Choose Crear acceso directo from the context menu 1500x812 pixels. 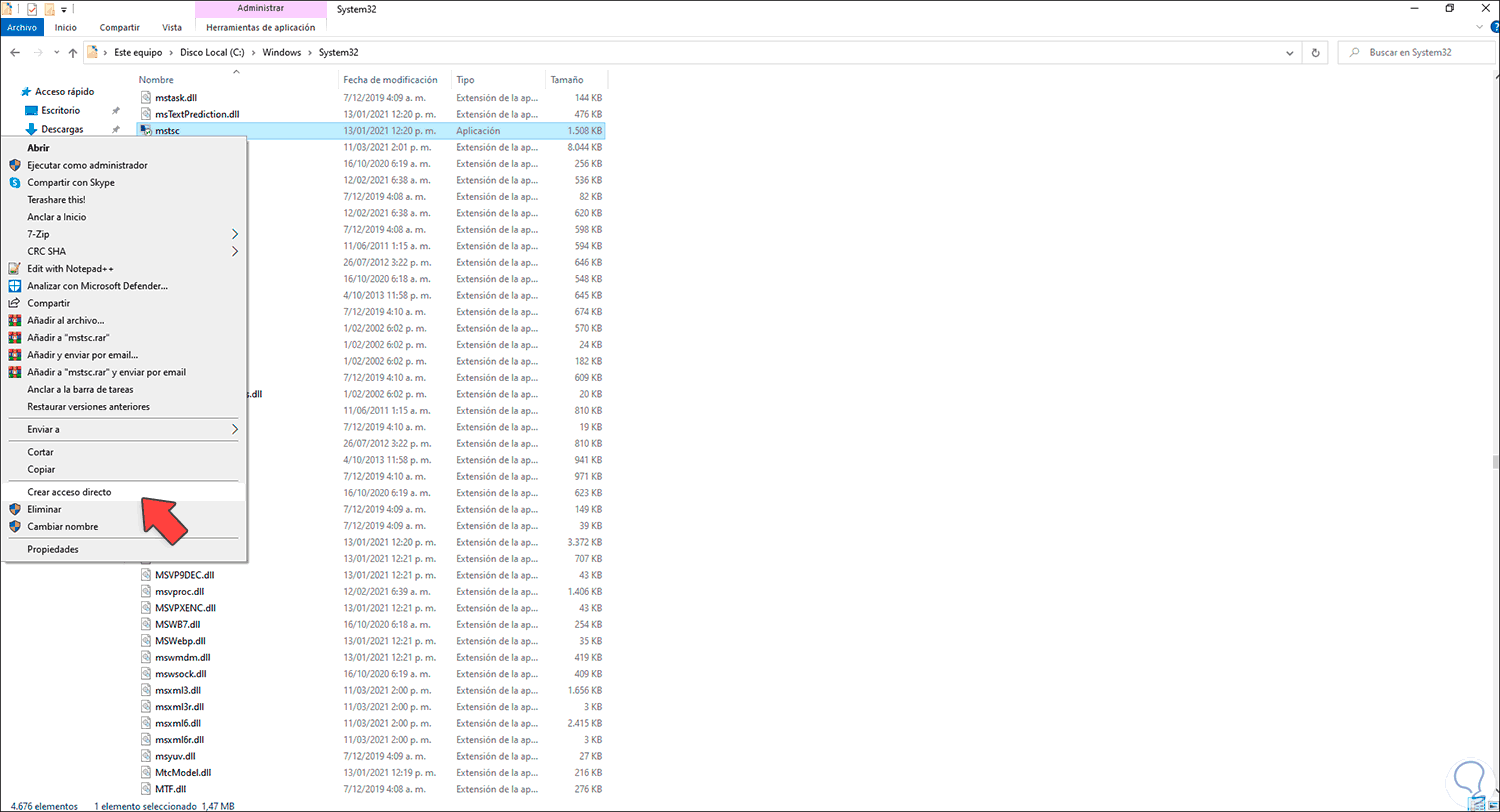[x=125, y=492]
